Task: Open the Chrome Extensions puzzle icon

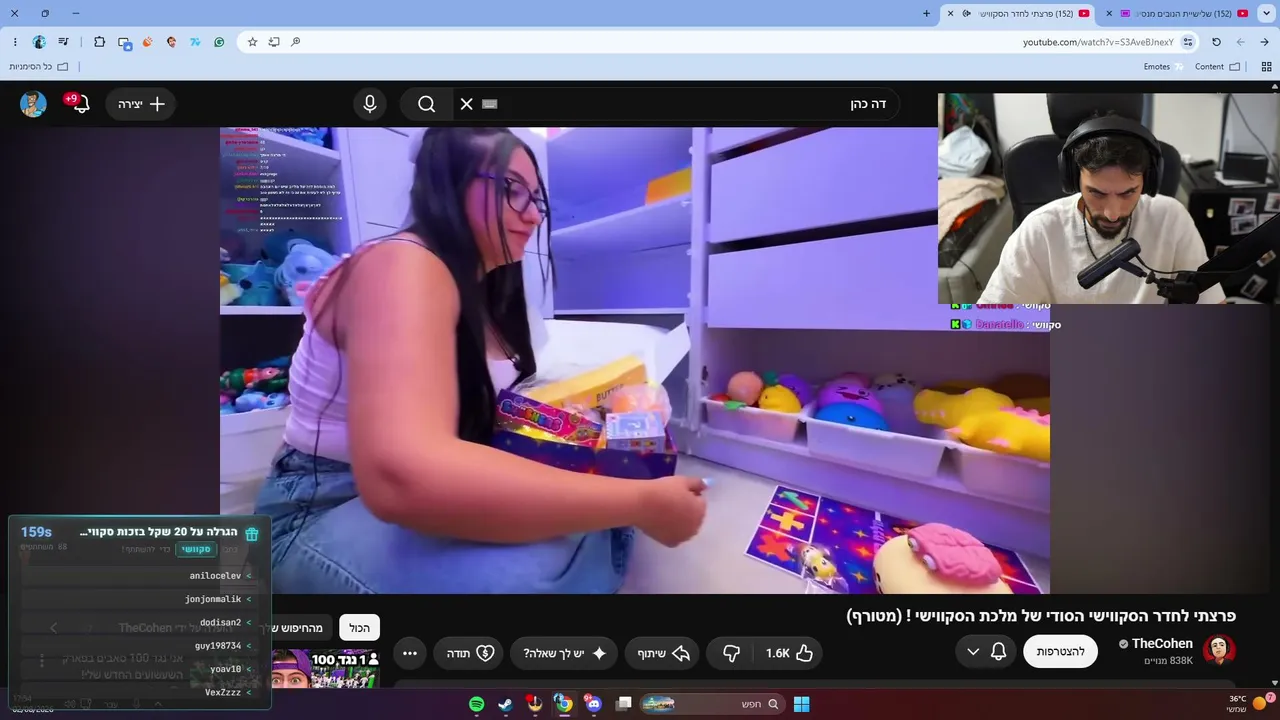Action: pyautogui.click(x=99, y=42)
